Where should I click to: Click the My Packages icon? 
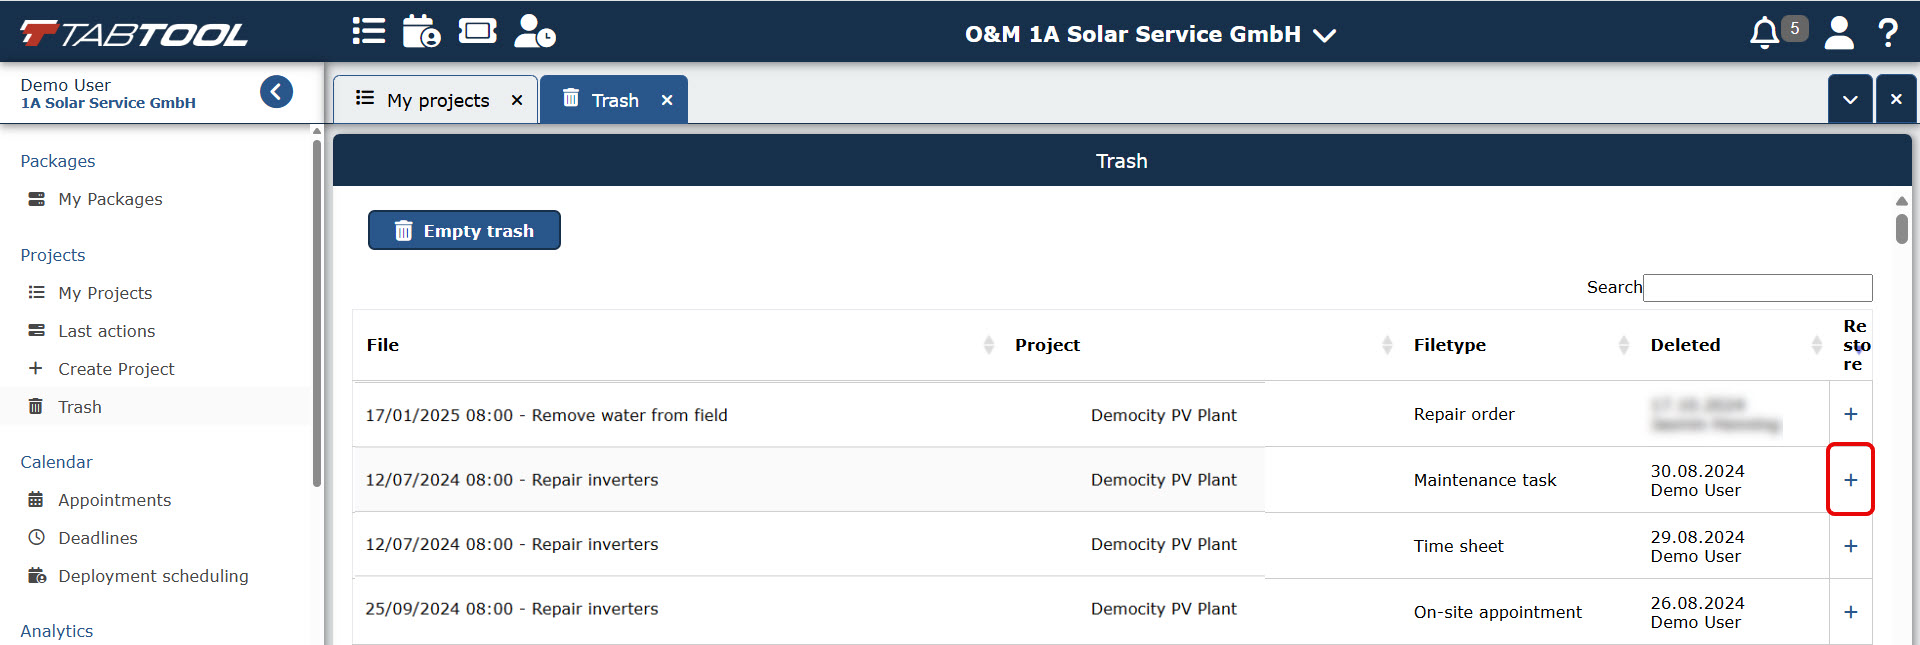pyautogui.click(x=36, y=199)
